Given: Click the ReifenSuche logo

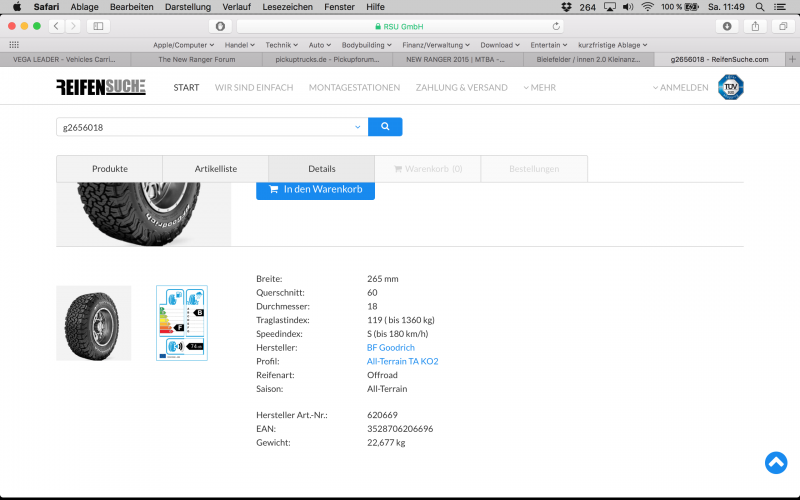Looking at the screenshot, I should (x=101, y=87).
